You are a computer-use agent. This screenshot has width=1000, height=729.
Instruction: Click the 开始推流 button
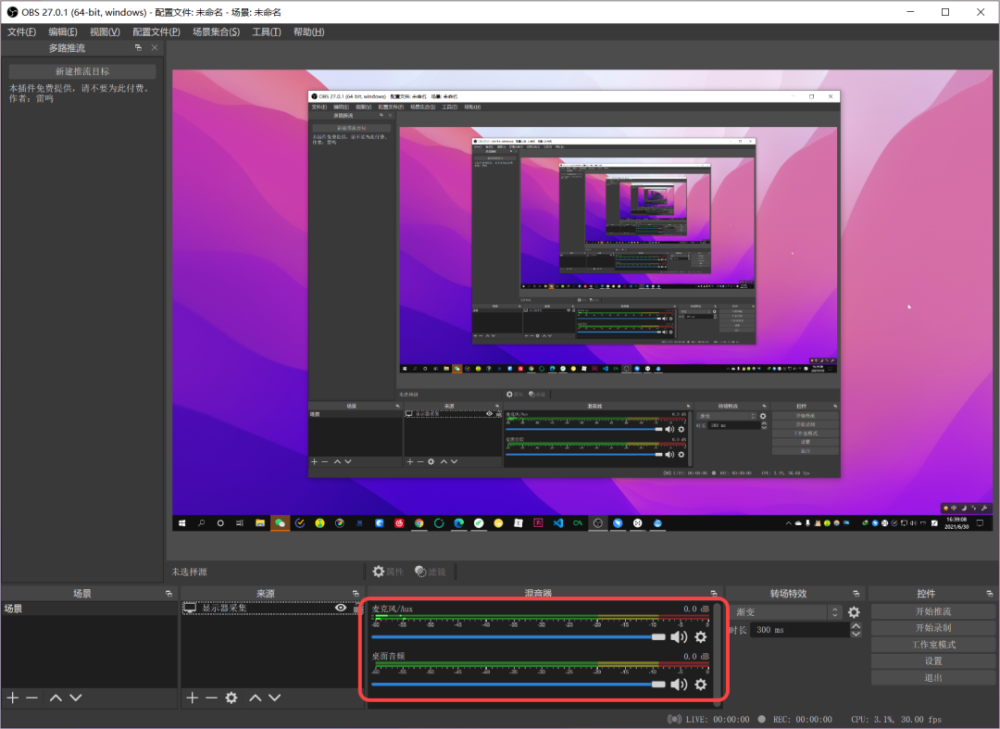point(933,611)
